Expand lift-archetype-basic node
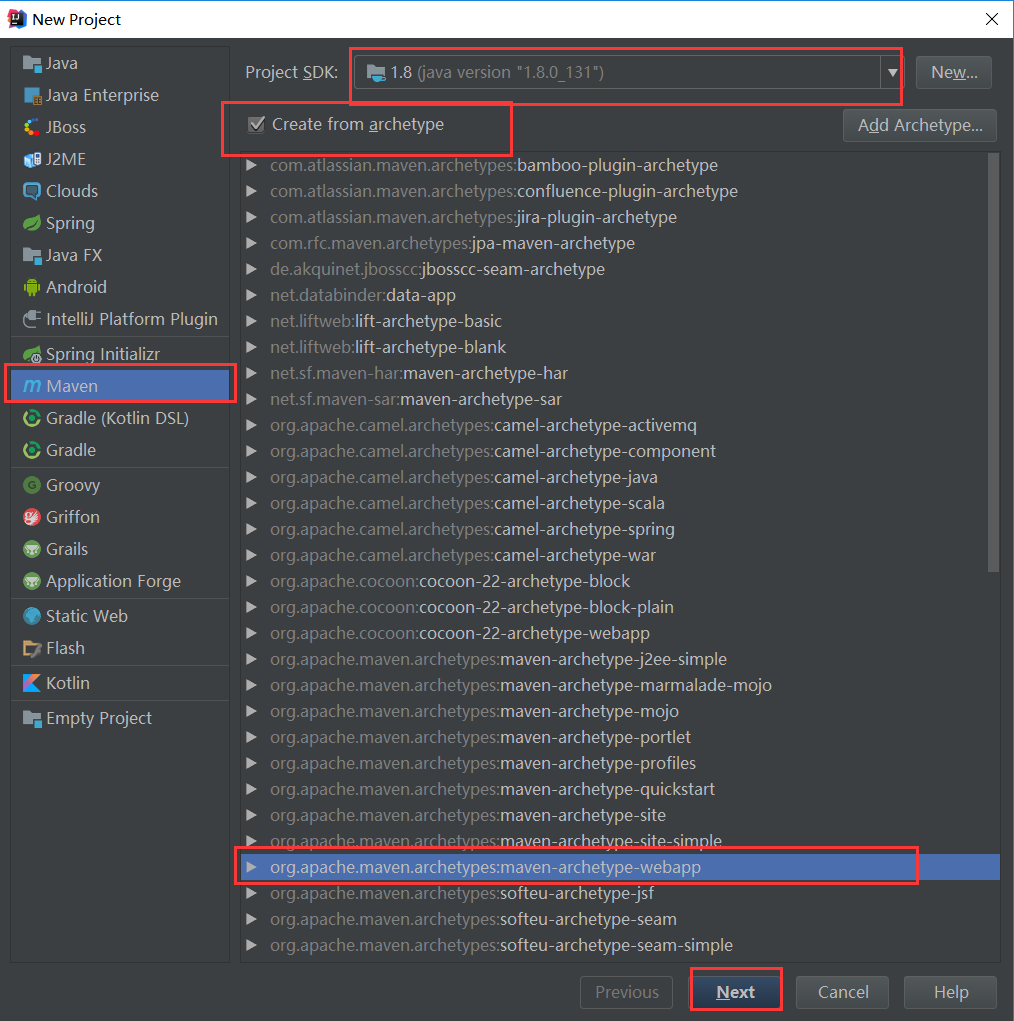The width and height of the screenshot is (1014, 1021). pyautogui.click(x=251, y=321)
